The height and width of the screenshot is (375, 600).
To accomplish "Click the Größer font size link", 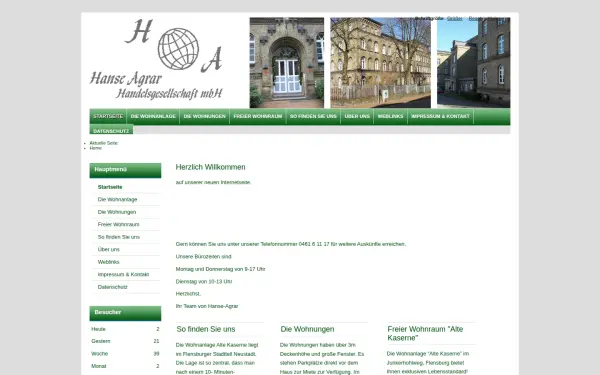I will pyautogui.click(x=454, y=18).
